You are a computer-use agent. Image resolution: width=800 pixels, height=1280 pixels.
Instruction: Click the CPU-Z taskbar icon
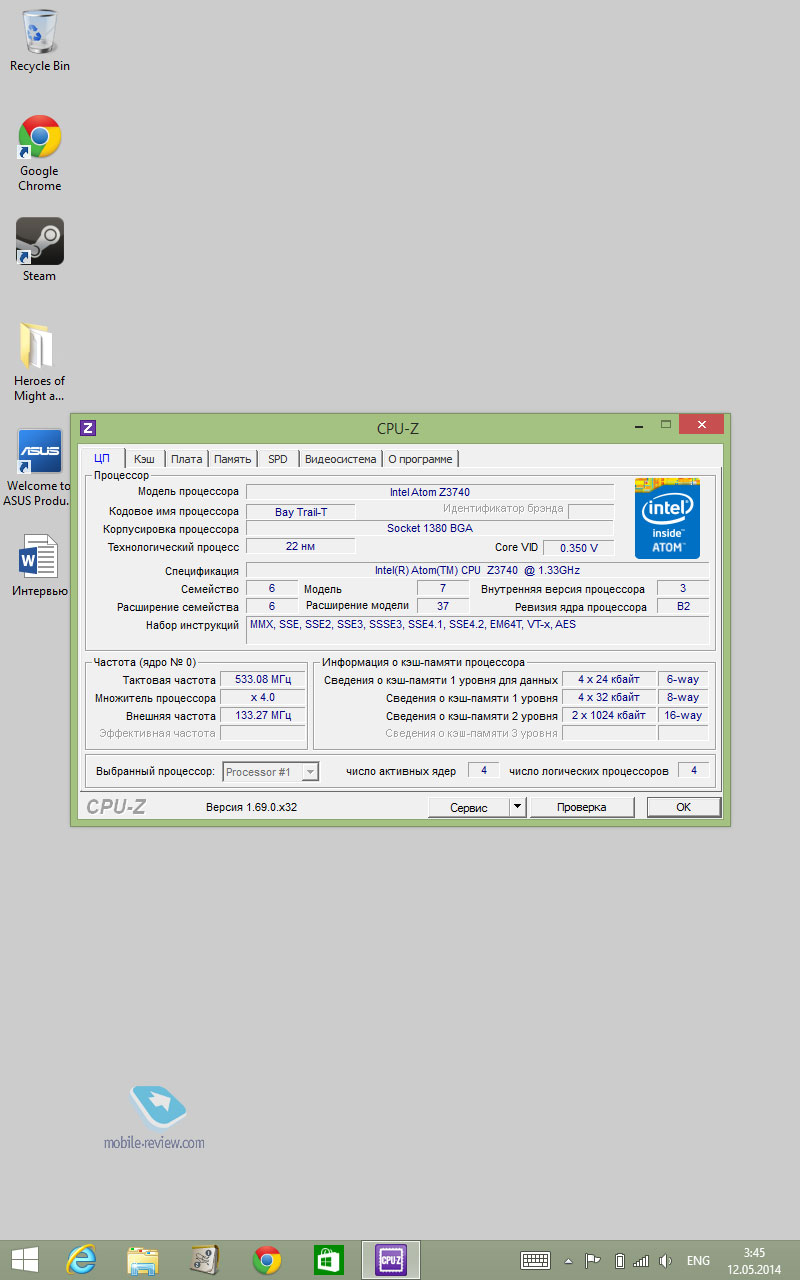tap(391, 1260)
